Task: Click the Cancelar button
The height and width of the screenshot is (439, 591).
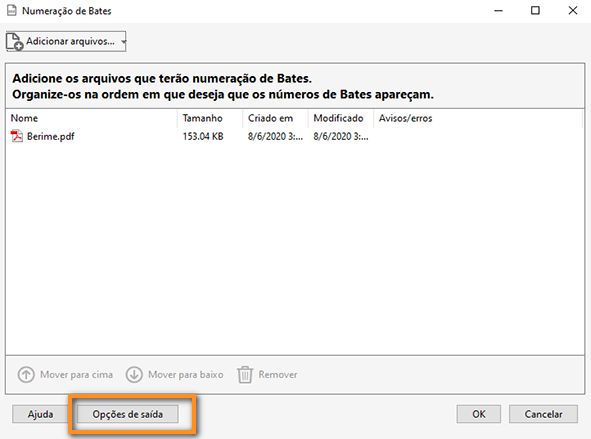Action: click(x=543, y=414)
